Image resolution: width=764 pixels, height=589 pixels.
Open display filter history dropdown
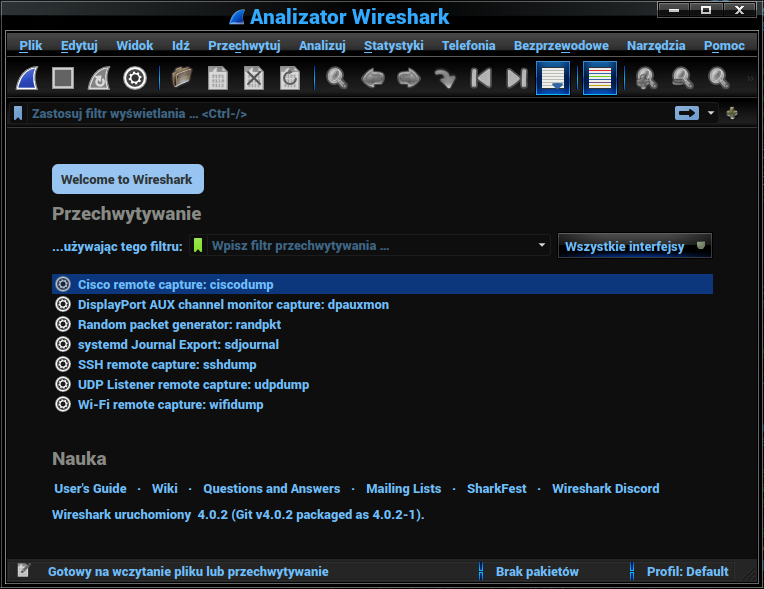[x=711, y=113]
